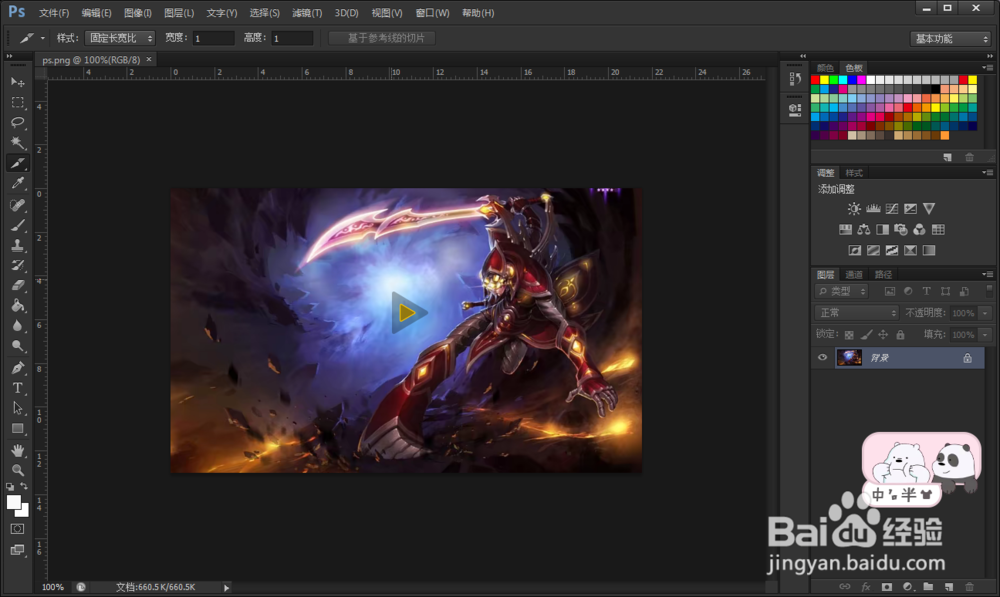Switch to the 通道 tab
Image resolution: width=1000 pixels, height=597 pixels.
coord(854,274)
